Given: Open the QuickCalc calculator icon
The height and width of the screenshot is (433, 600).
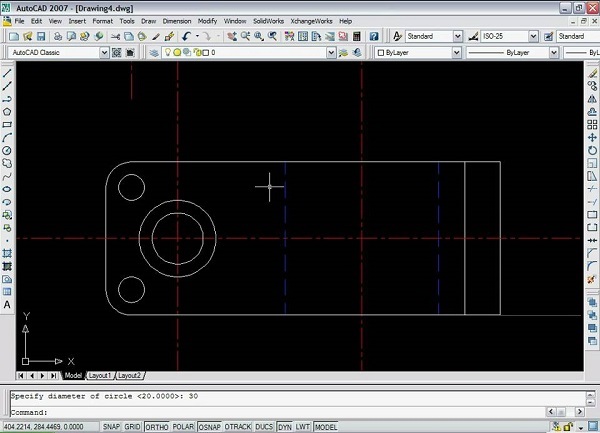Looking at the screenshot, I should point(357,36).
